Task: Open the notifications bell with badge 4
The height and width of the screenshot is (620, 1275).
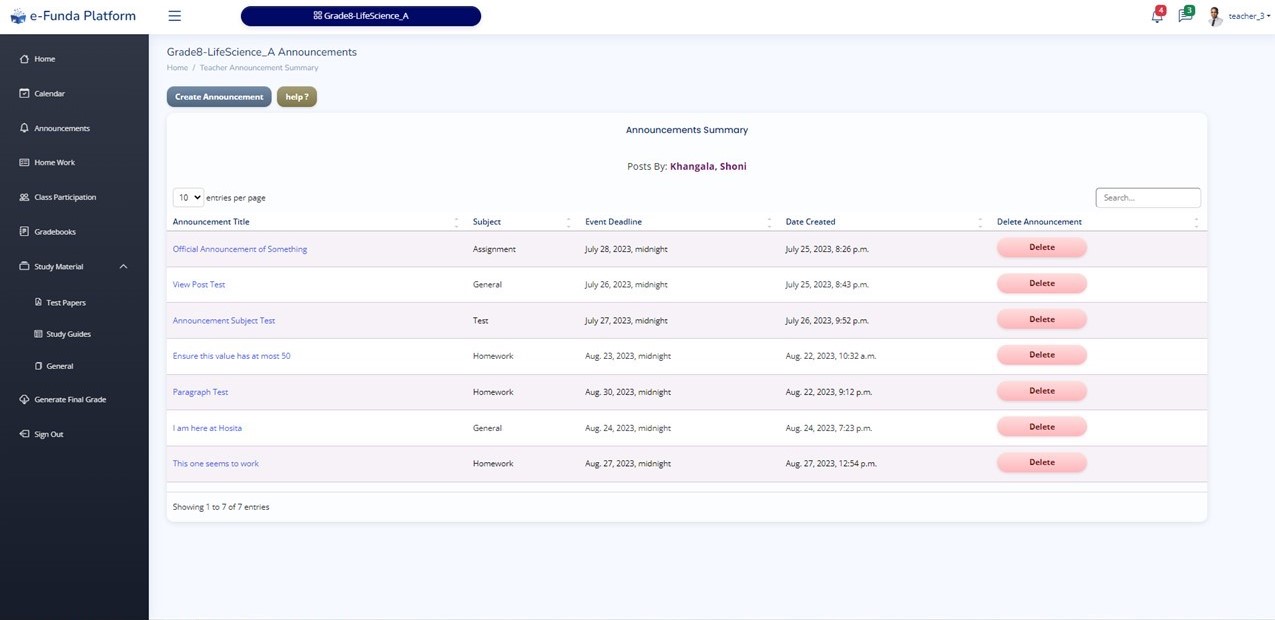Action: point(1157,16)
